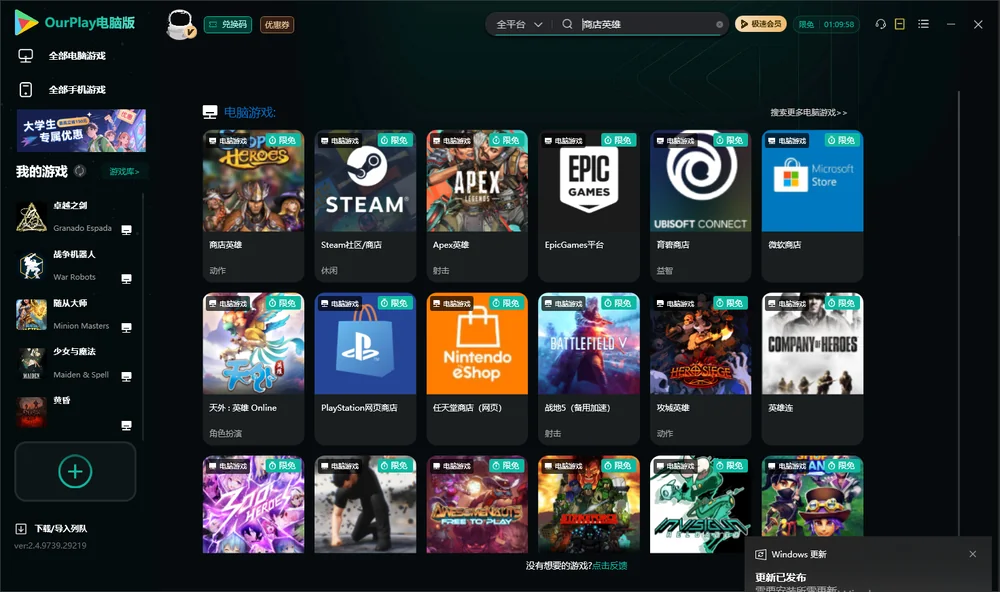Open the PlayStation网页商店 card

pos(365,369)
